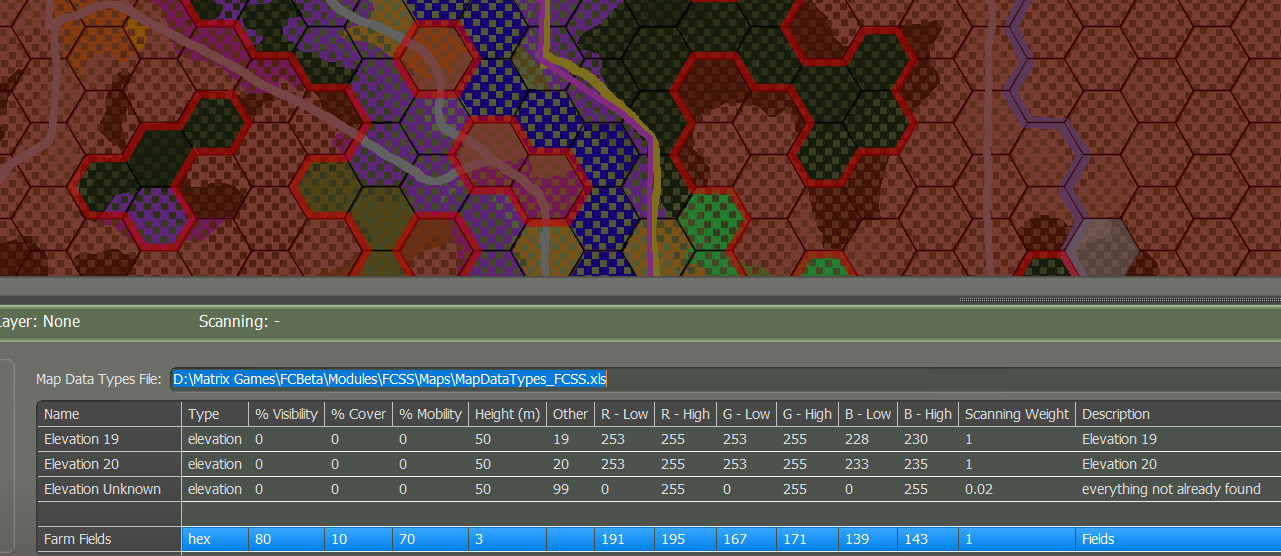Click the % Cover column header
1281x556 pixels.
tap(358, 414)
